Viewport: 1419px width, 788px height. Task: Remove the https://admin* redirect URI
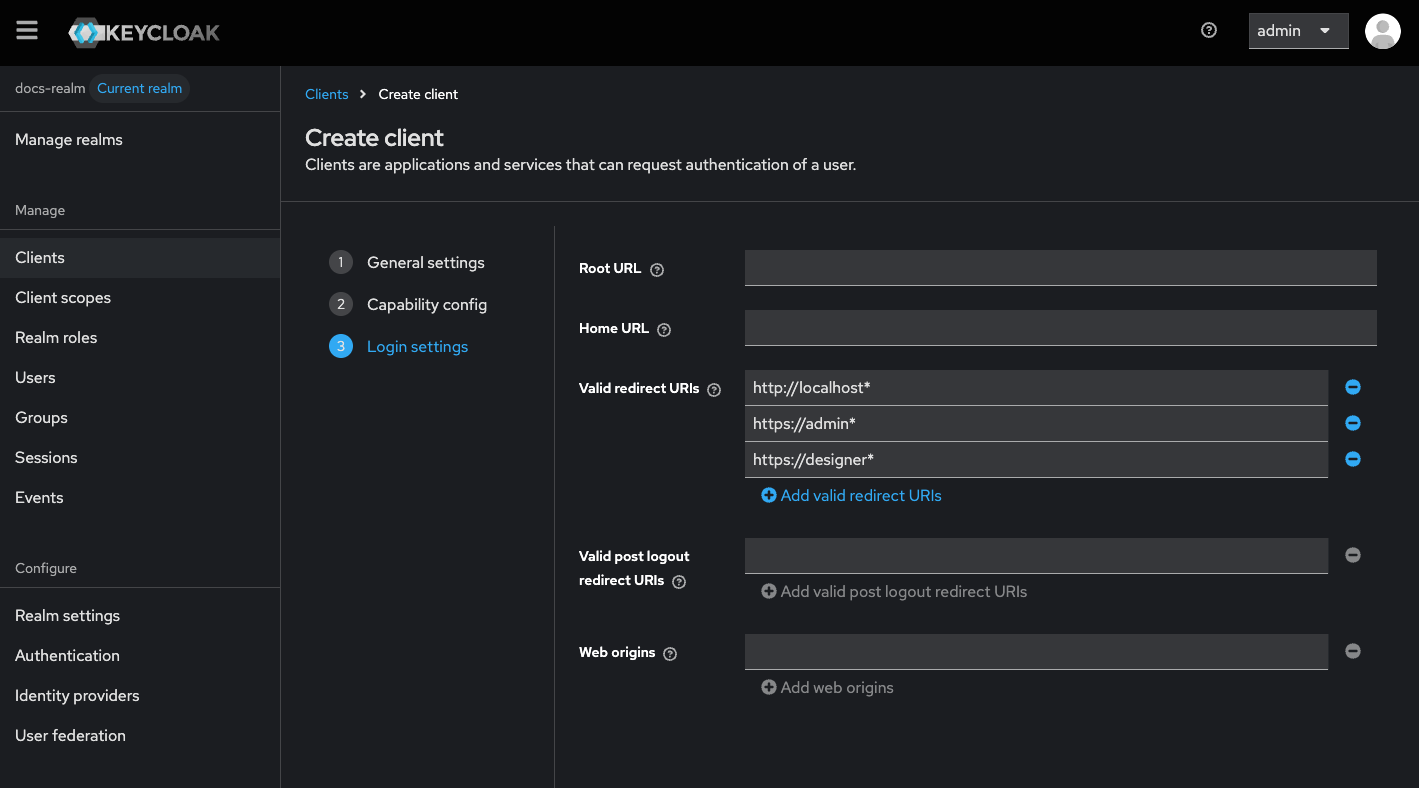point(1353,423)
